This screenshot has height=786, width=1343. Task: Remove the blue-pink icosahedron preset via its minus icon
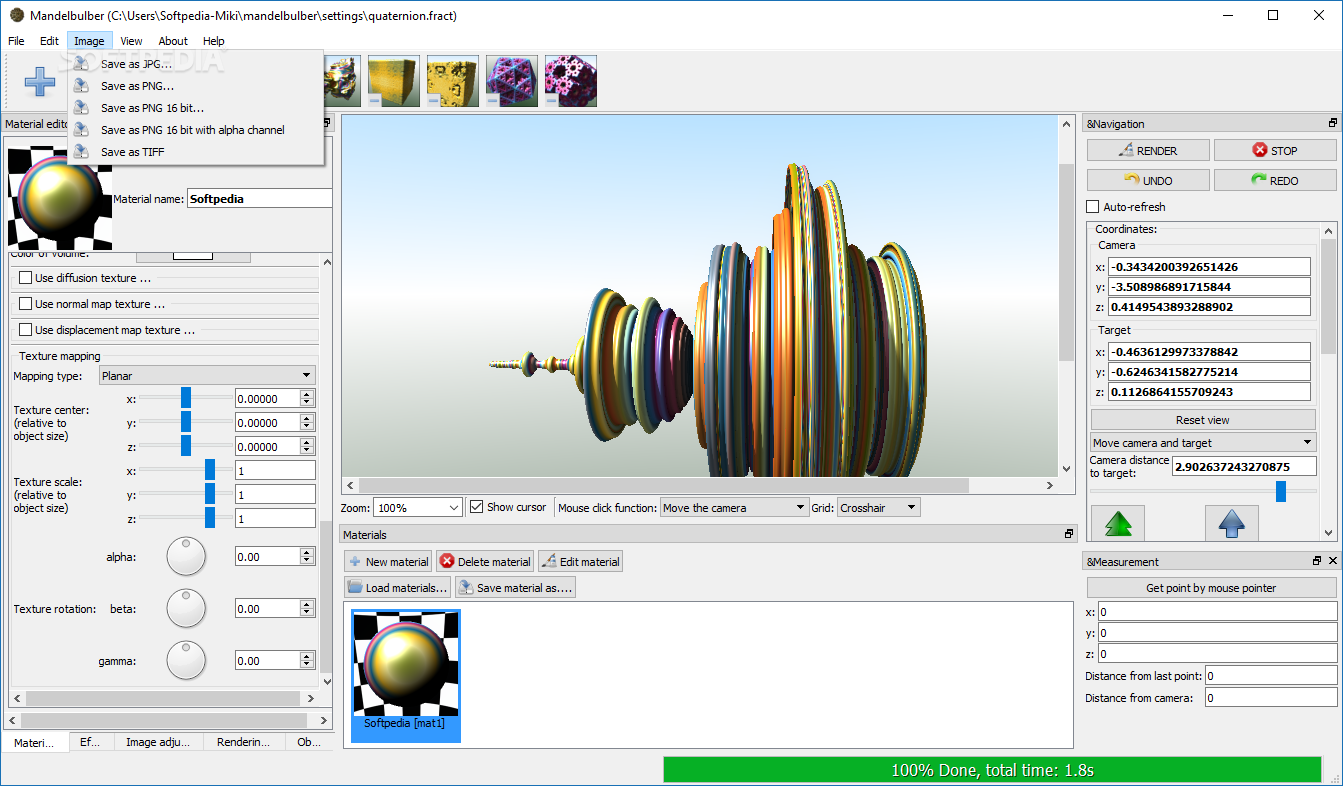point(492,101)
